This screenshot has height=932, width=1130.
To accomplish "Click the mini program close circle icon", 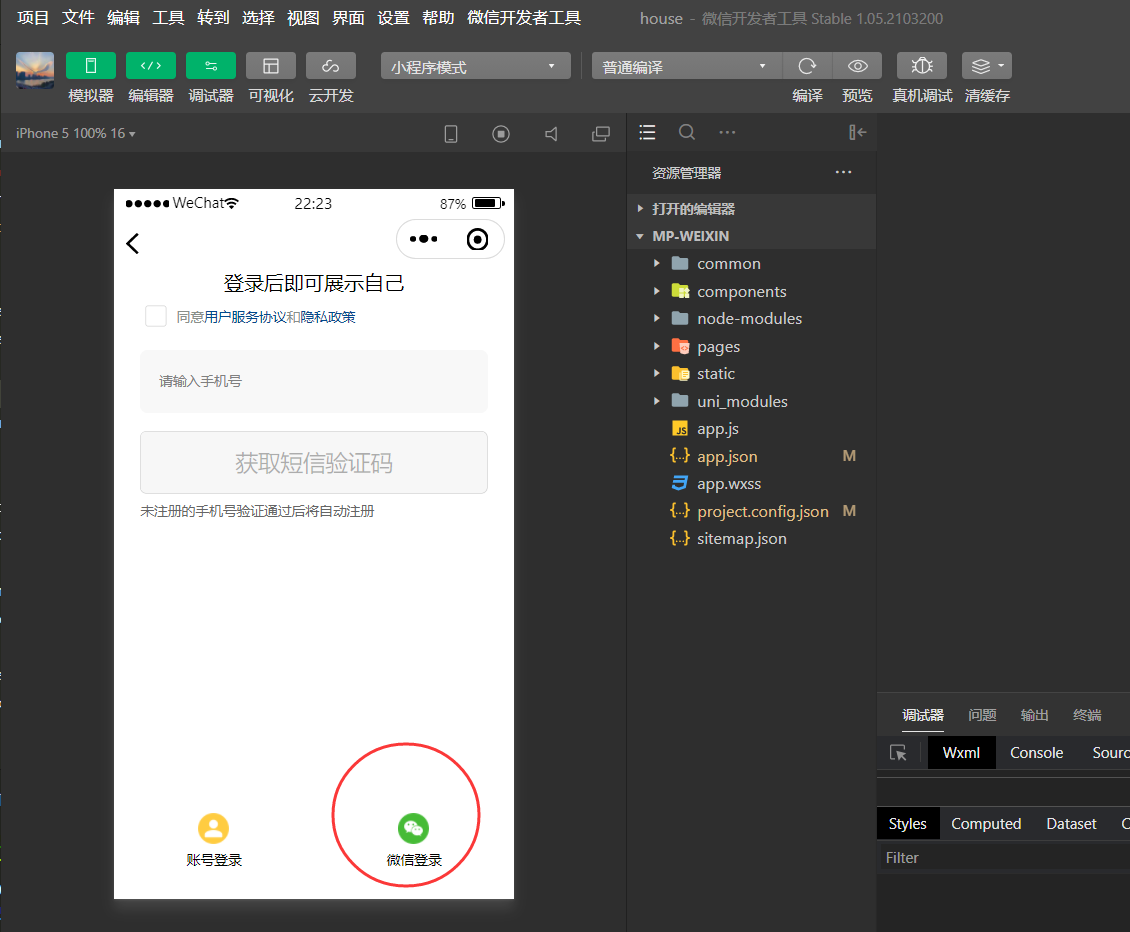I will click(477, 239).
